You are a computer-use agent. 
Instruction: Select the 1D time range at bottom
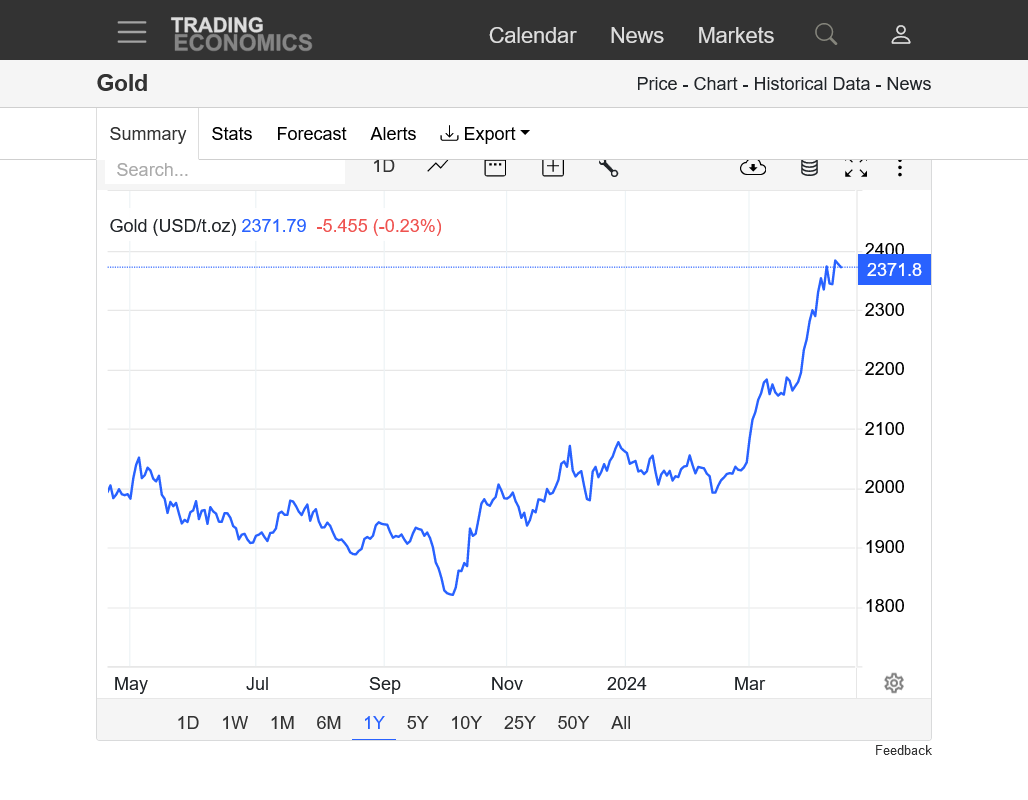click(x=188, y=723)
